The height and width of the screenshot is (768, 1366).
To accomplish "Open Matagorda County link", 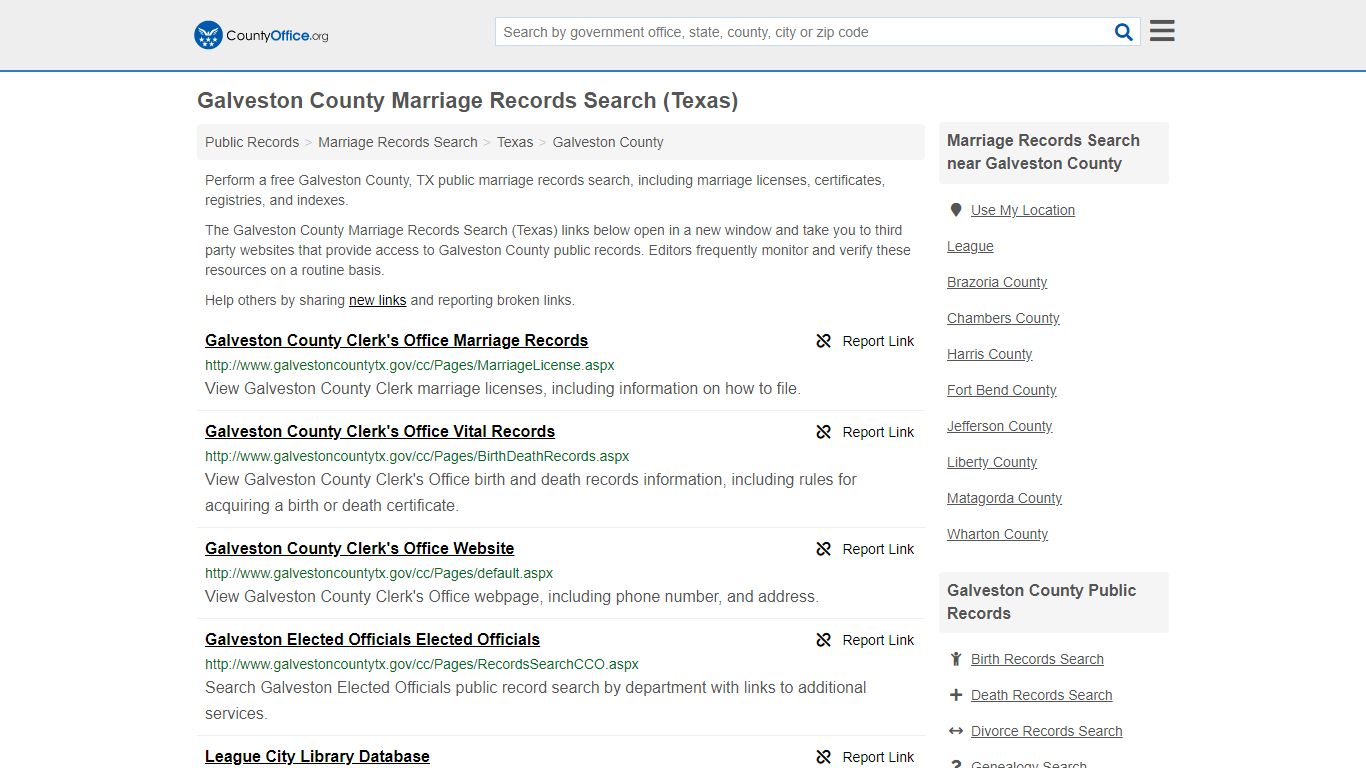I will point(1004,498).
